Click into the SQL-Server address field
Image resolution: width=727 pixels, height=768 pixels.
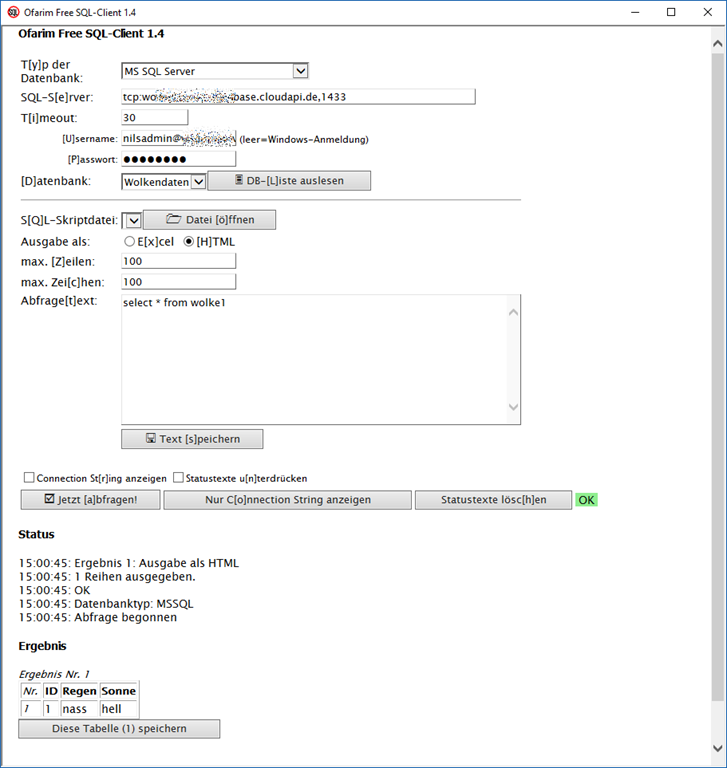pyautogui.click(x=298, y=96)
